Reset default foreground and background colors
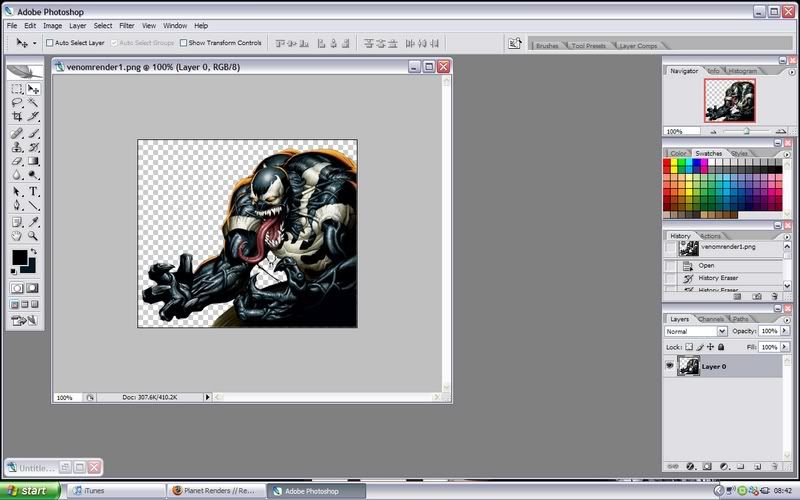The width and height of the screenshot is (800, 500). pos(13,271)
